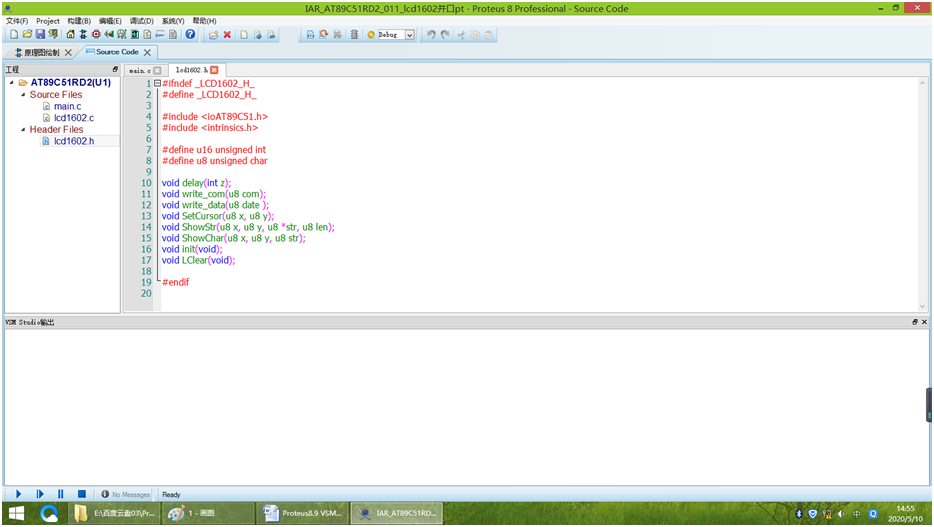Image resolution: width=934 pixels, height=527 pixels.
Task: Click the Cut scissors toolbar icon
Action: 461,35
